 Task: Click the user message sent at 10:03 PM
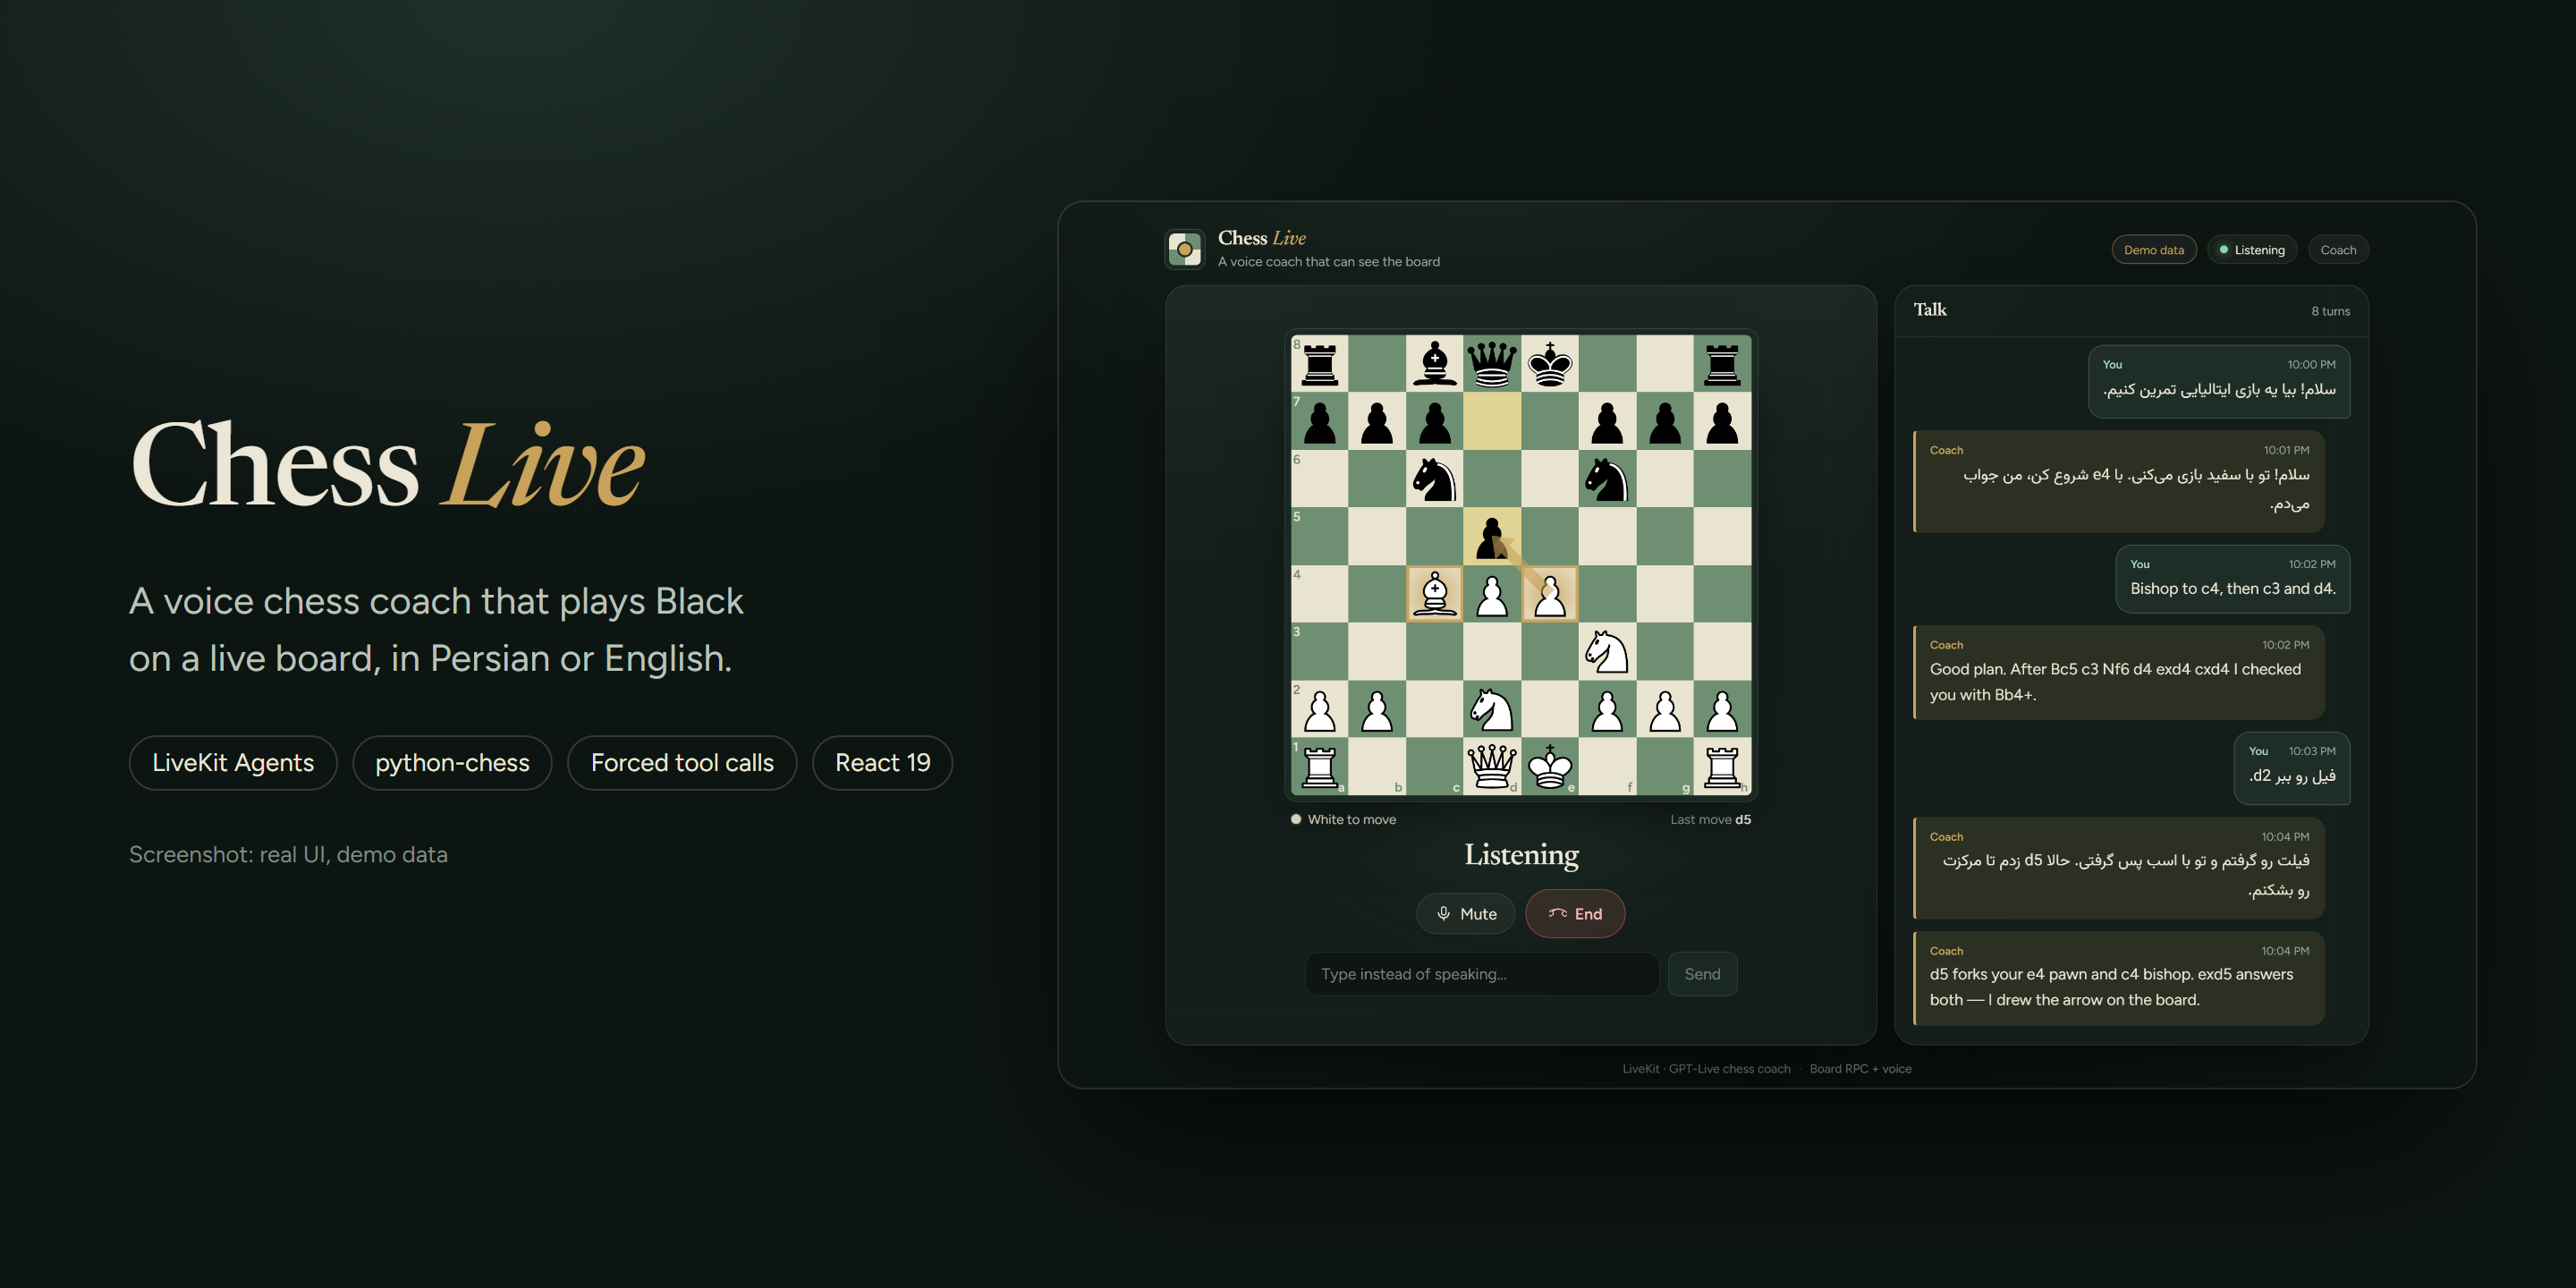pos(2291,768)
